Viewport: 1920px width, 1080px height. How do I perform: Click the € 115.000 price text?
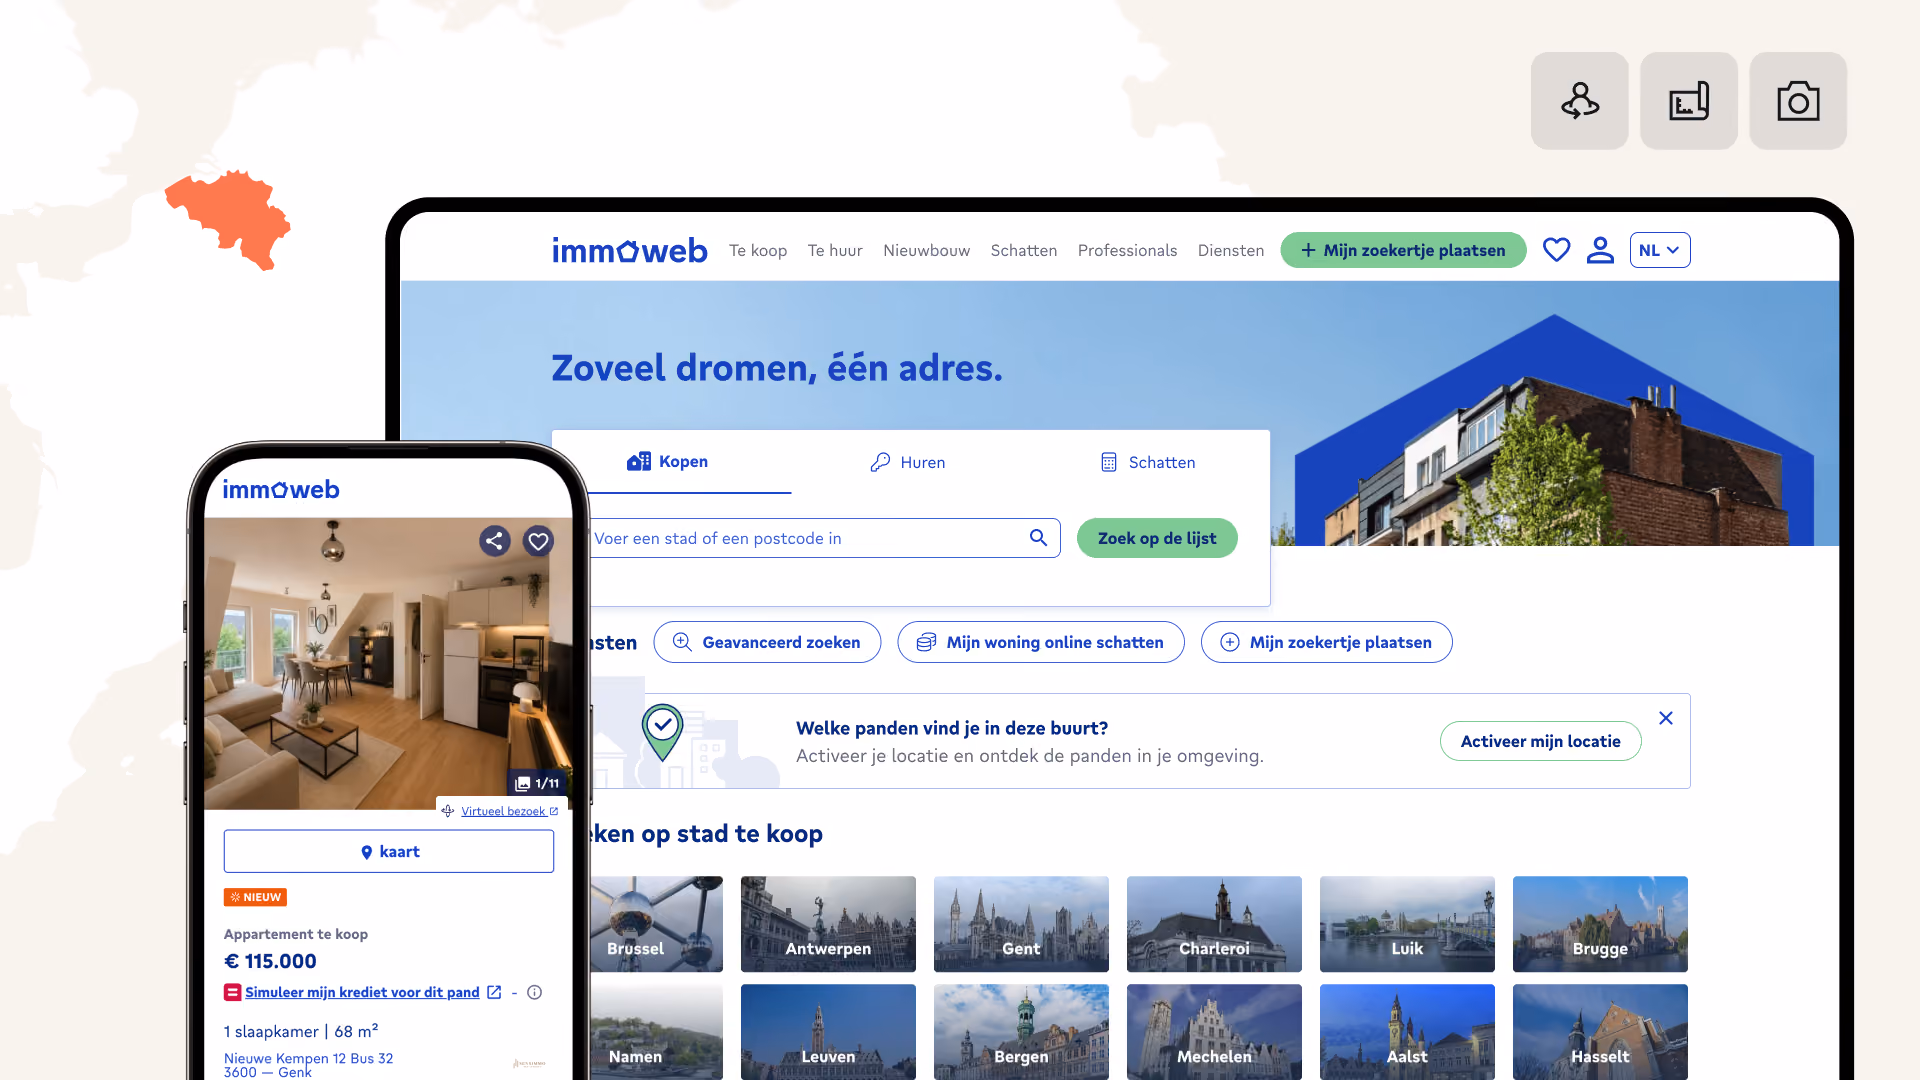(270, 961)
